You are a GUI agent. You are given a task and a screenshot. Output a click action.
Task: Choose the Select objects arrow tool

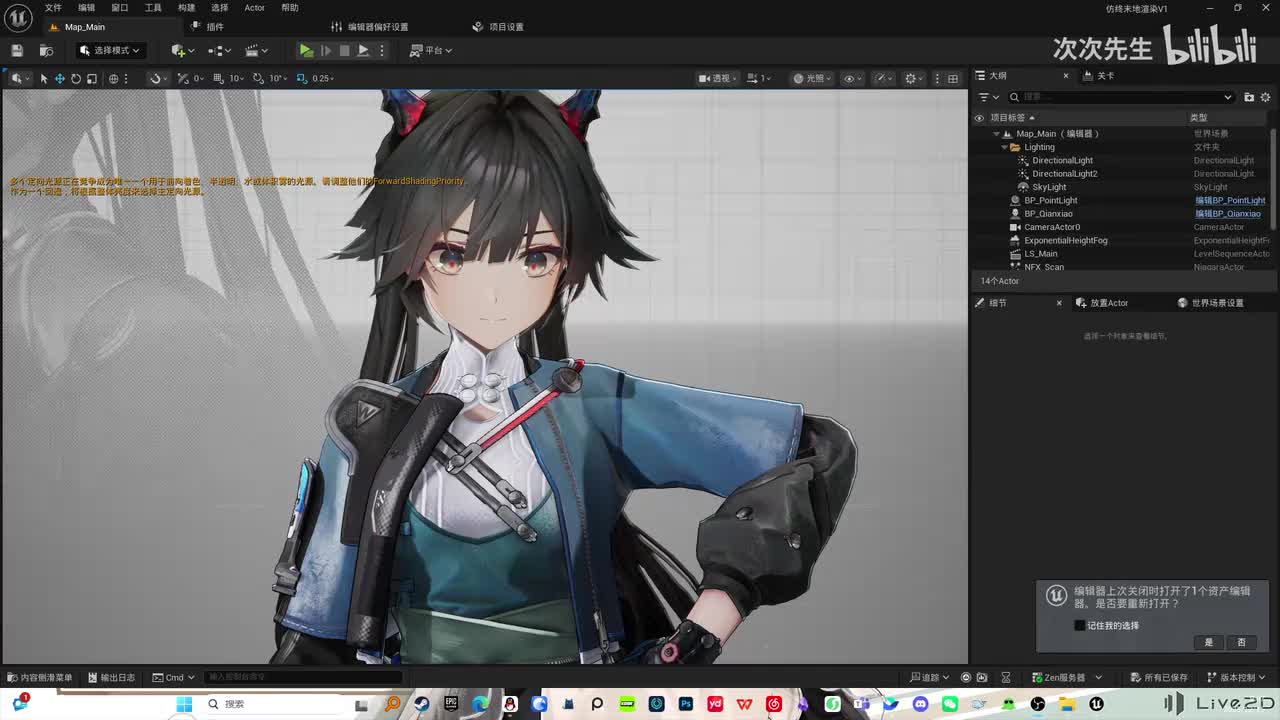44,78
